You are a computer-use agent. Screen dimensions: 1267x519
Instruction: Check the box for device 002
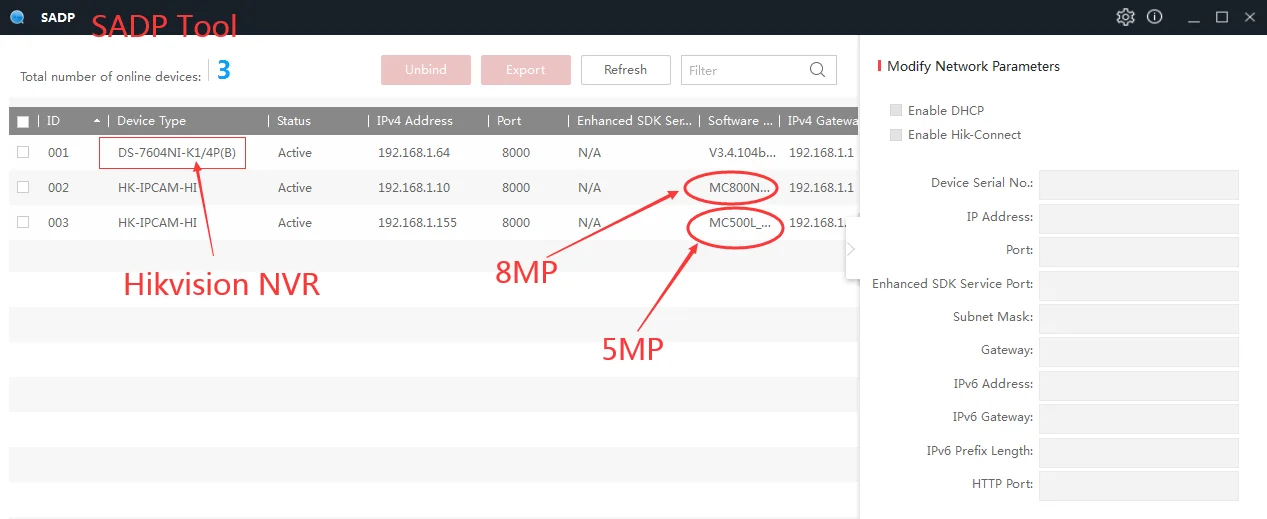(23, 187)
